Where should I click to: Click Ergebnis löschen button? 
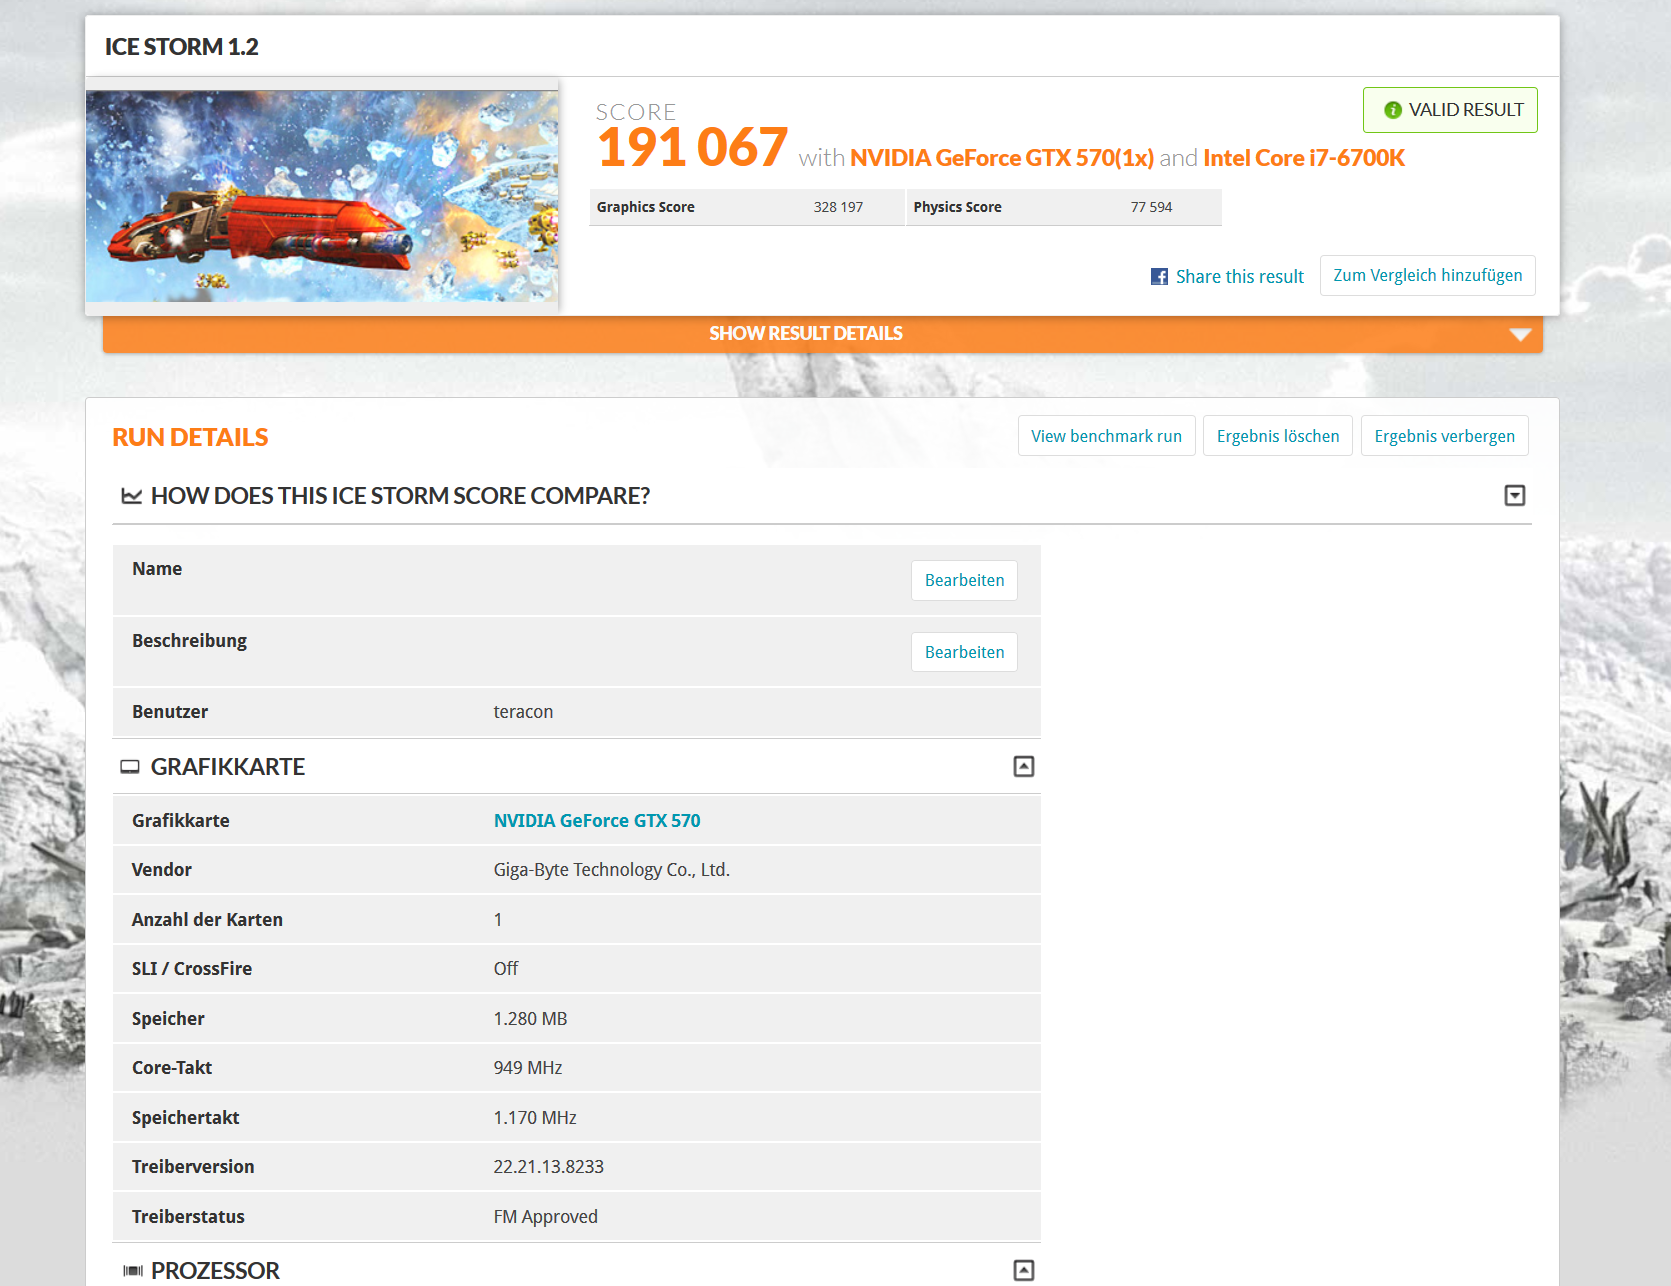point(1278,436)
